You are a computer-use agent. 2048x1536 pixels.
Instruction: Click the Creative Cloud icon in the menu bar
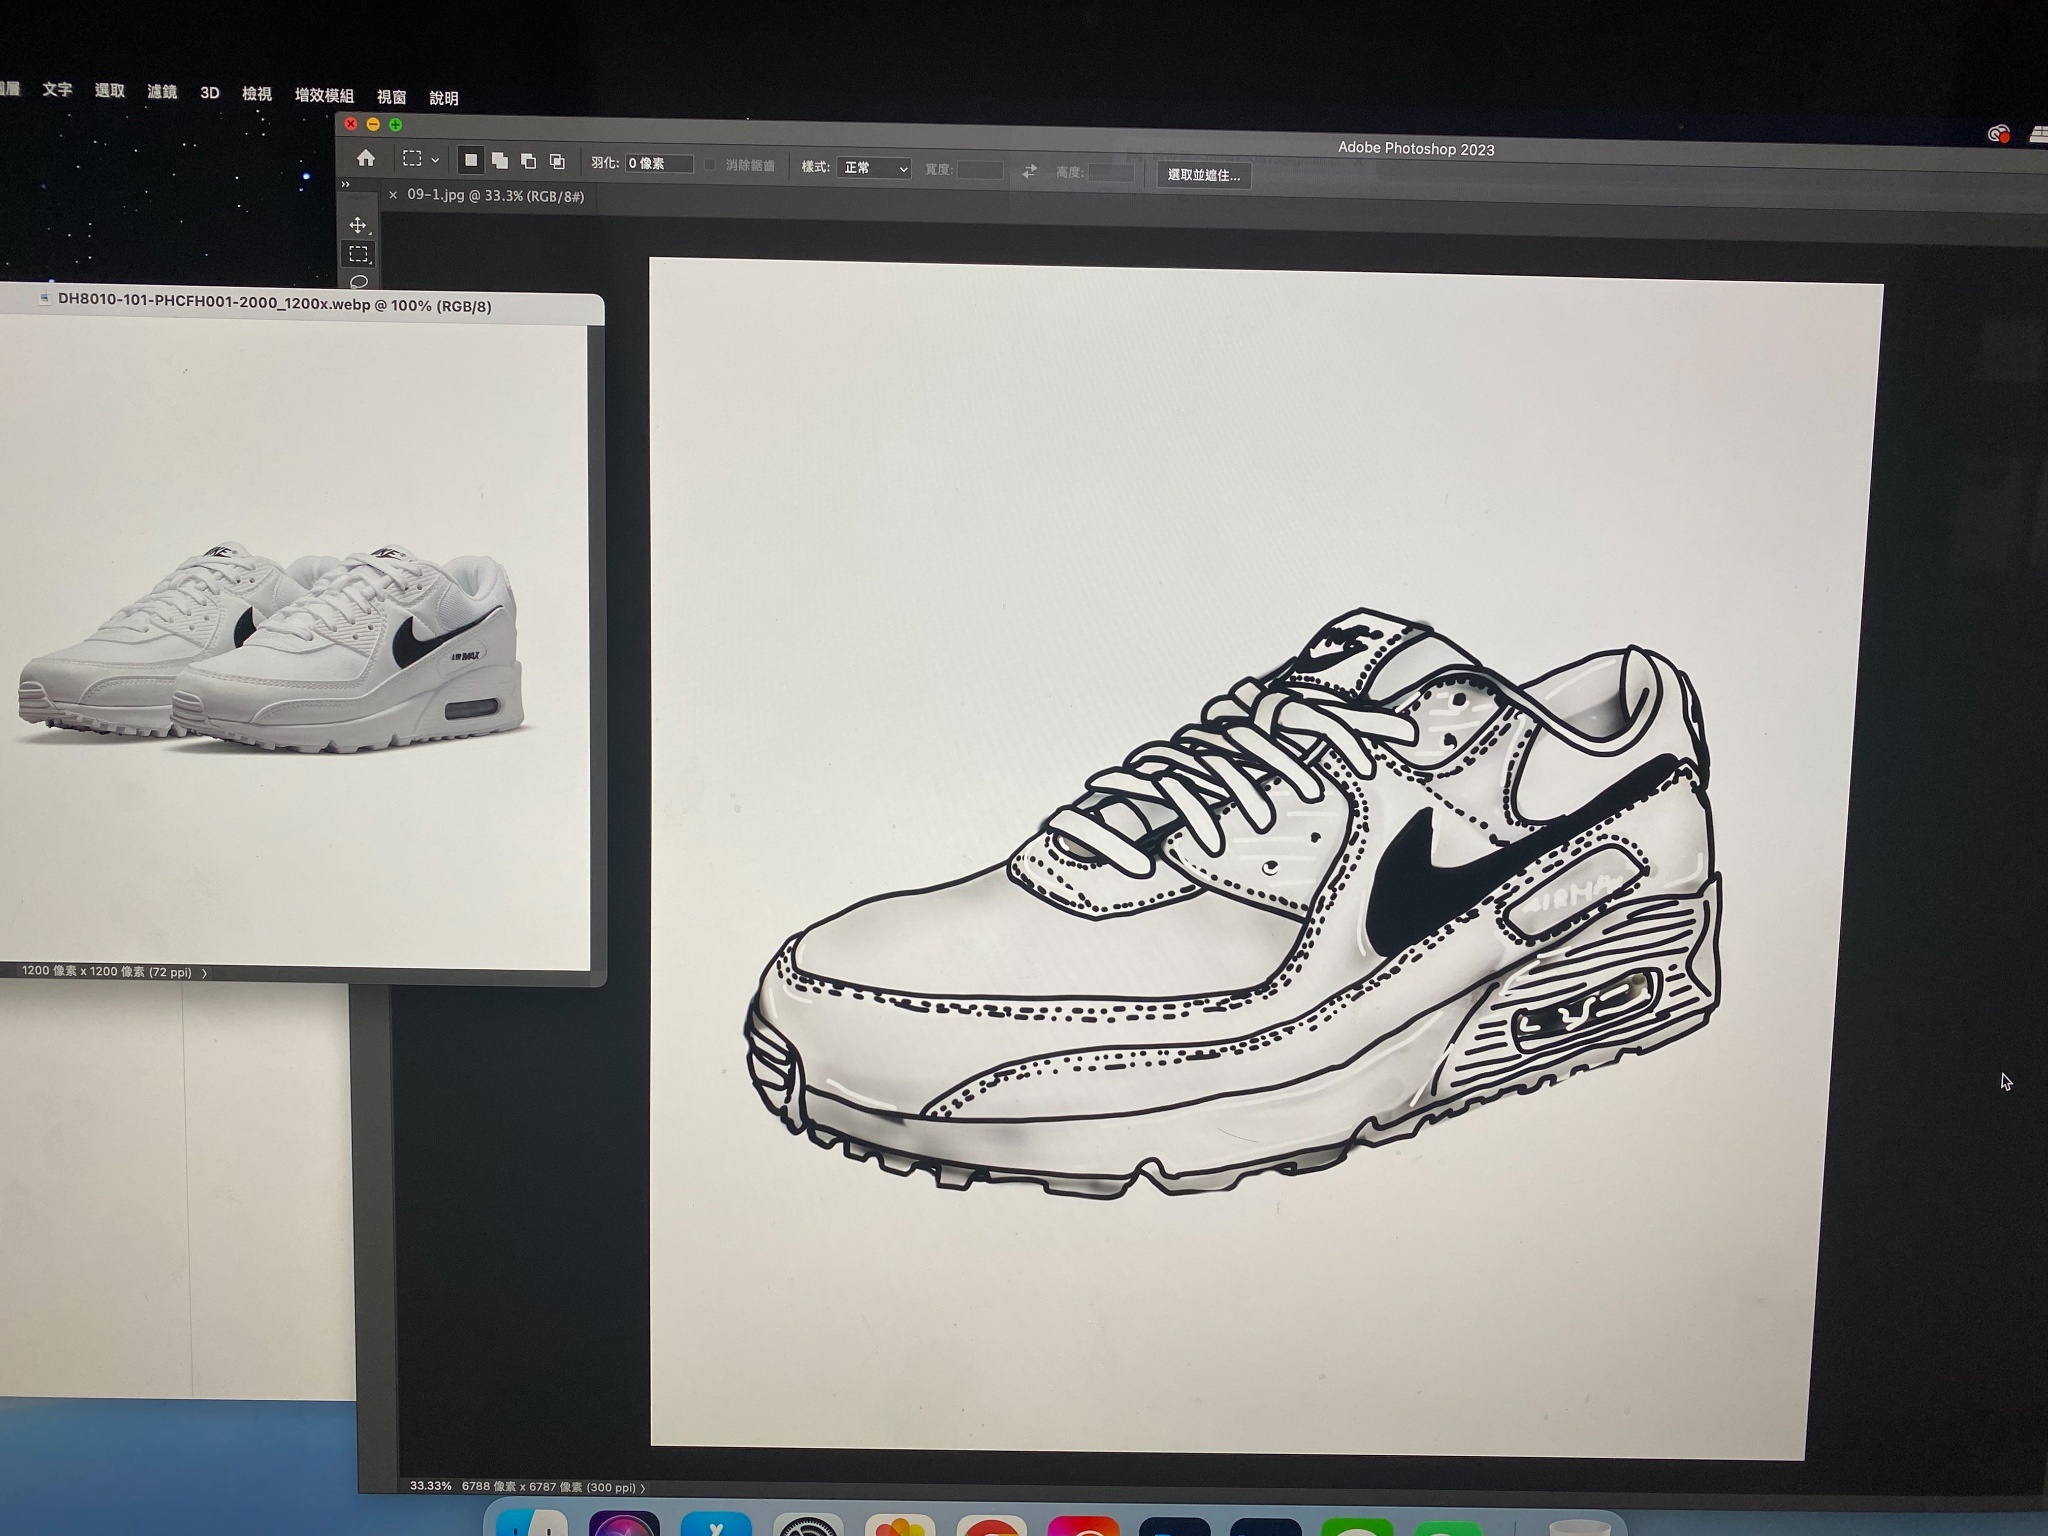1997,133
